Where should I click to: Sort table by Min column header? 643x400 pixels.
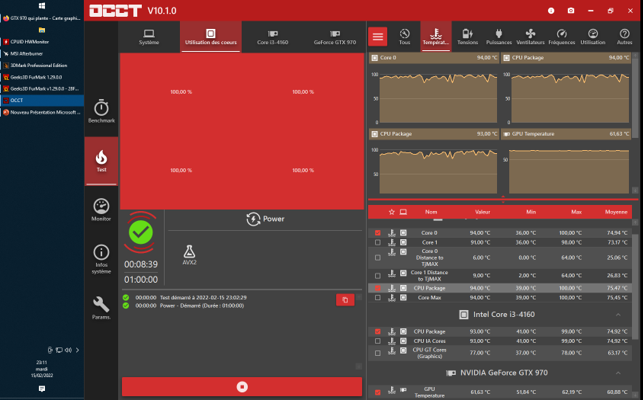click(531, 212)
